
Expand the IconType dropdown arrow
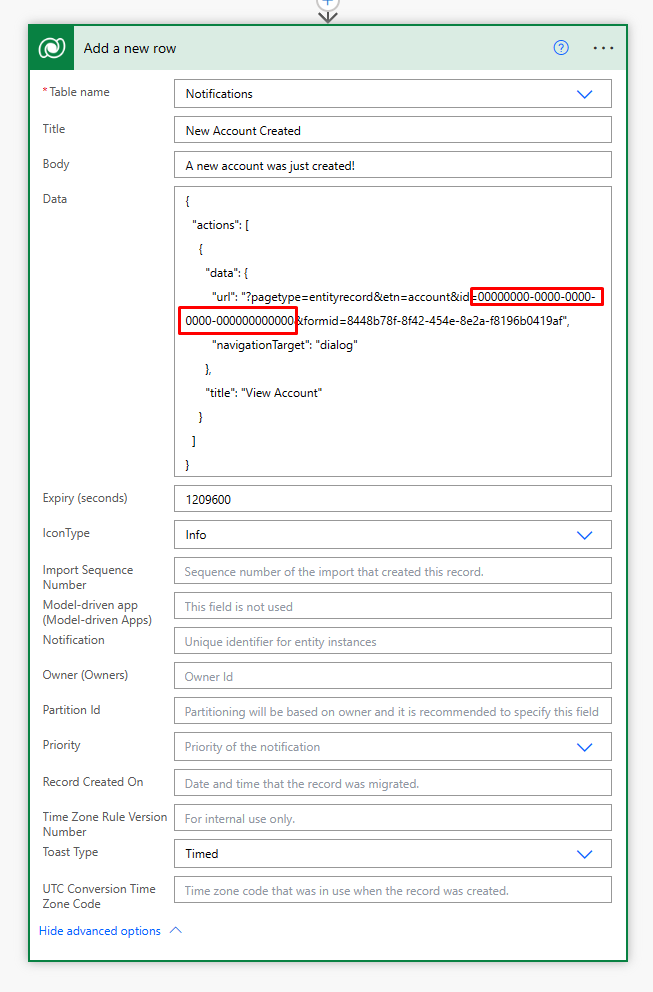pos(584,535)
